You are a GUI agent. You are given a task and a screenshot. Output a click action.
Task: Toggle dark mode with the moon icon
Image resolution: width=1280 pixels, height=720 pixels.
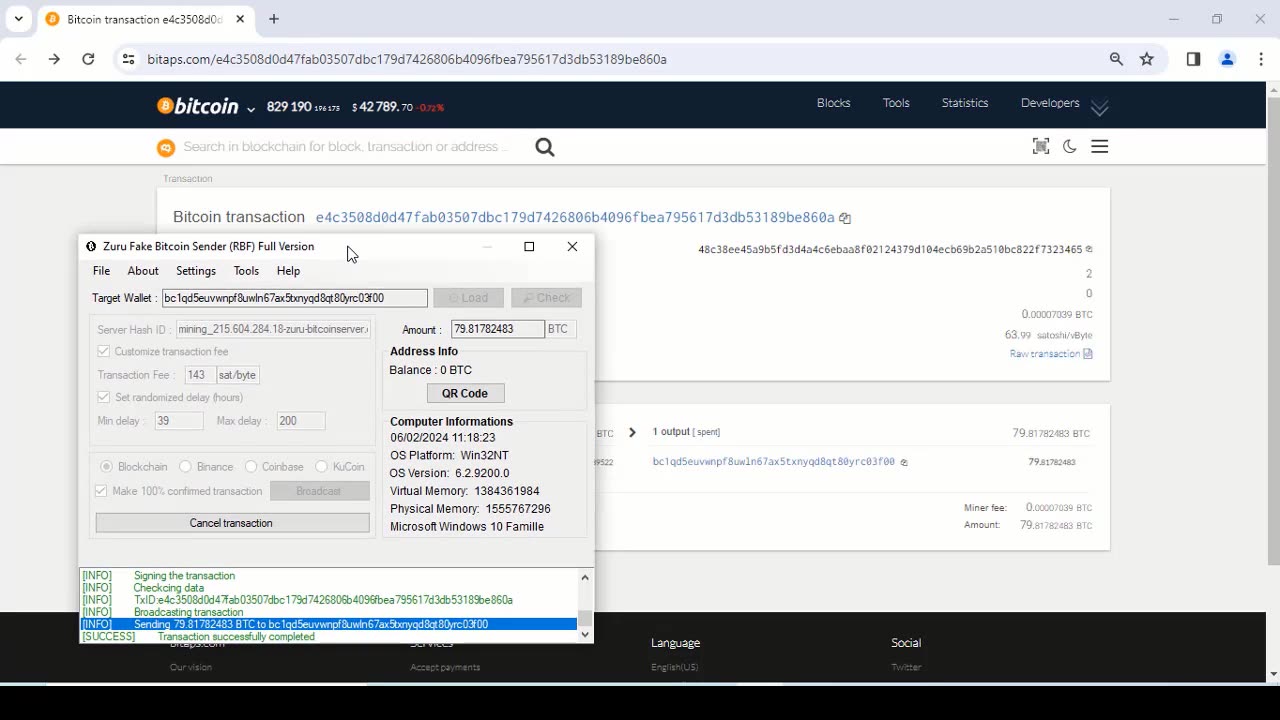pos(1070,147)
